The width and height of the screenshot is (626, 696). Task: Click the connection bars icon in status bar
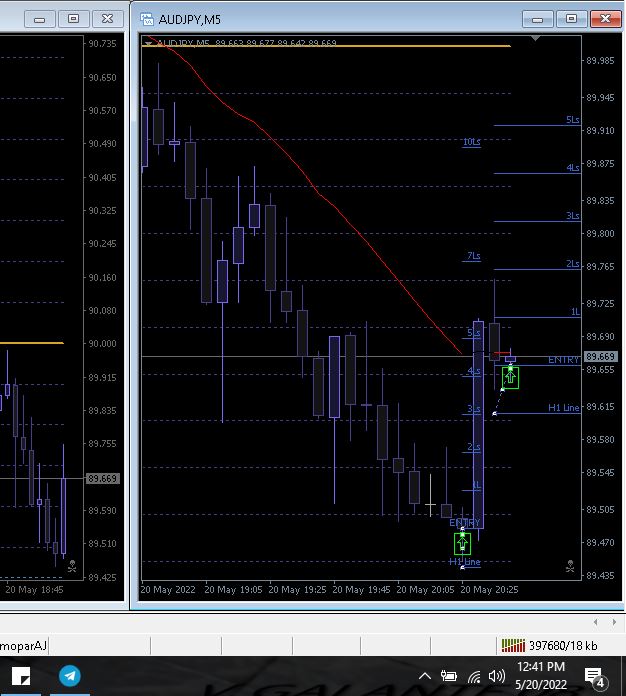(x=513, y=645)
